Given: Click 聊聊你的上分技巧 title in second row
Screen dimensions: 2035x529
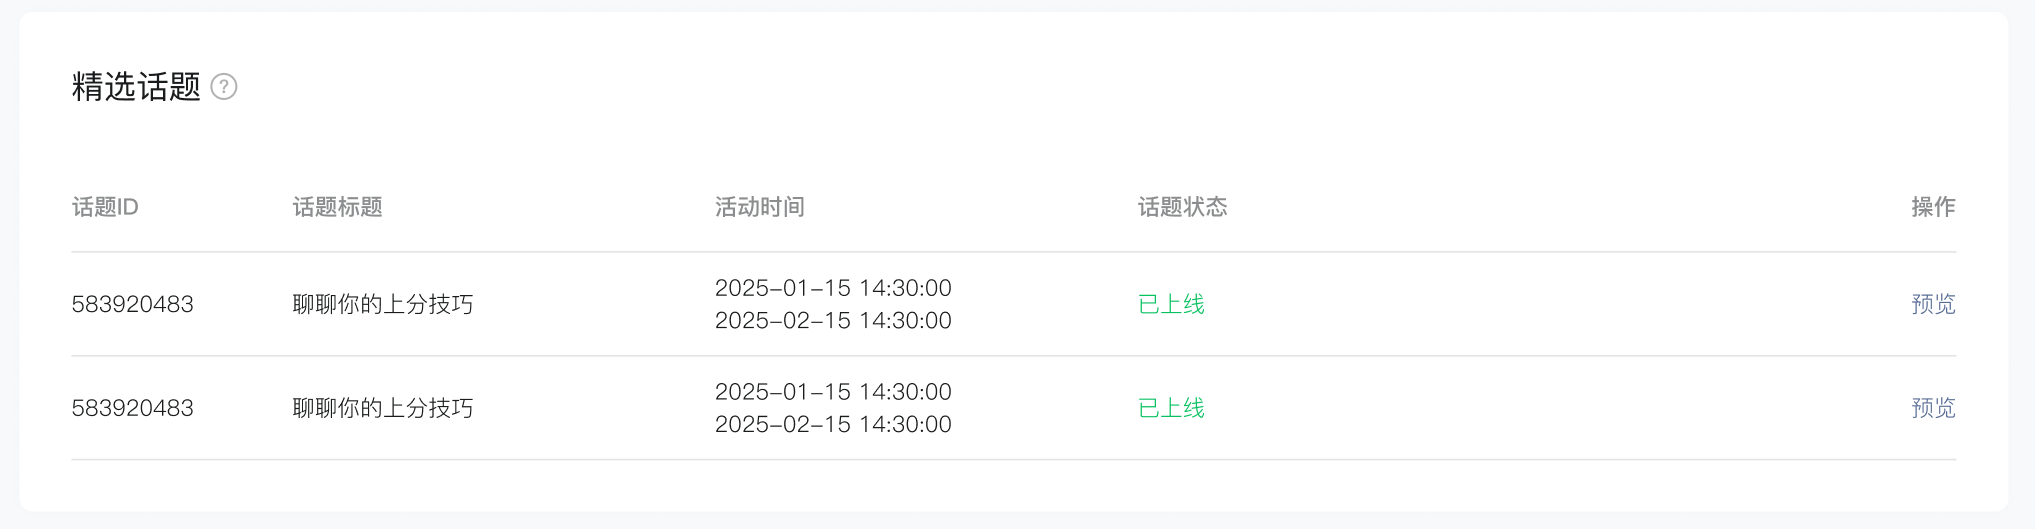Looking at the screenshot, I should coord(382,408).
